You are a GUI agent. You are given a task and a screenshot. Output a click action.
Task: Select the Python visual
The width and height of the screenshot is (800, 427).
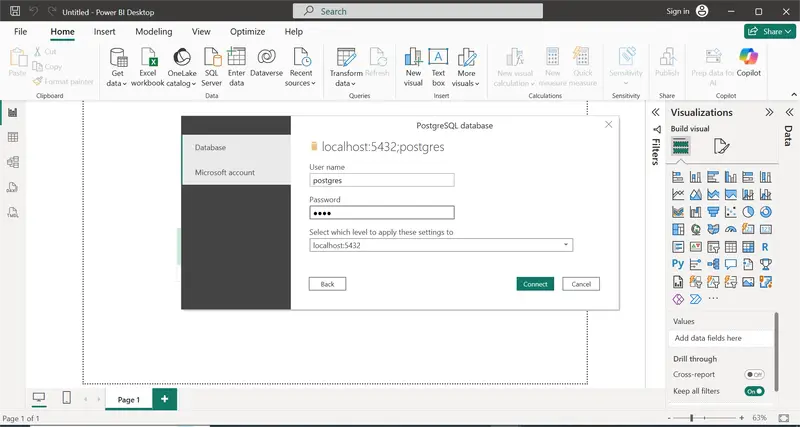pos(678,264)
